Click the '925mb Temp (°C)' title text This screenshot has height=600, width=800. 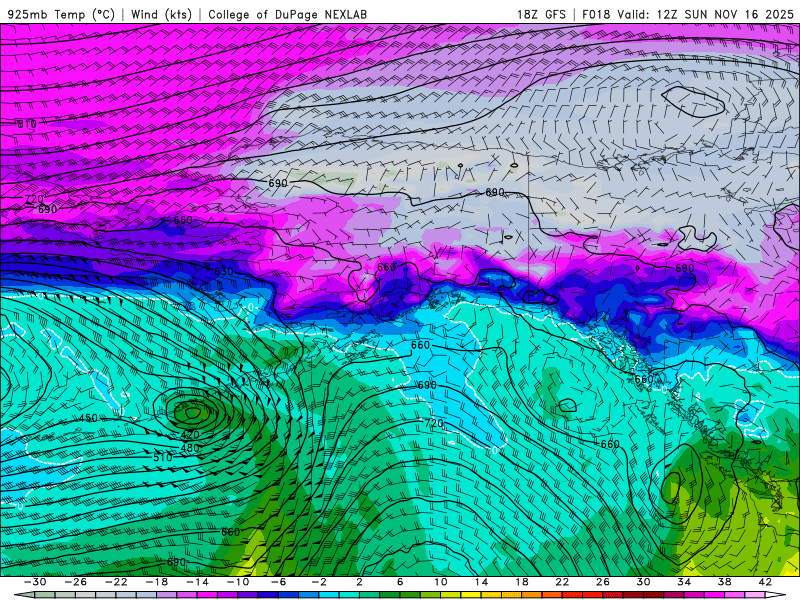[x=61, y=14]
